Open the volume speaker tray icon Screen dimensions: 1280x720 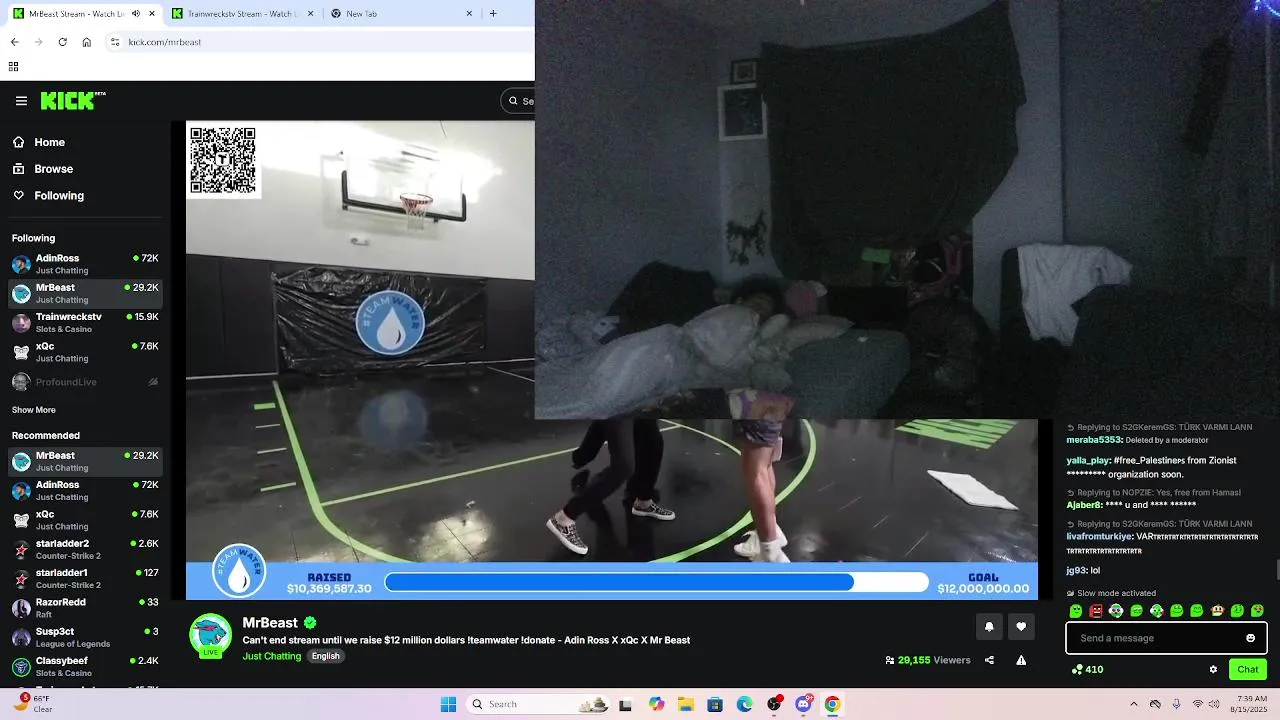1216,704
